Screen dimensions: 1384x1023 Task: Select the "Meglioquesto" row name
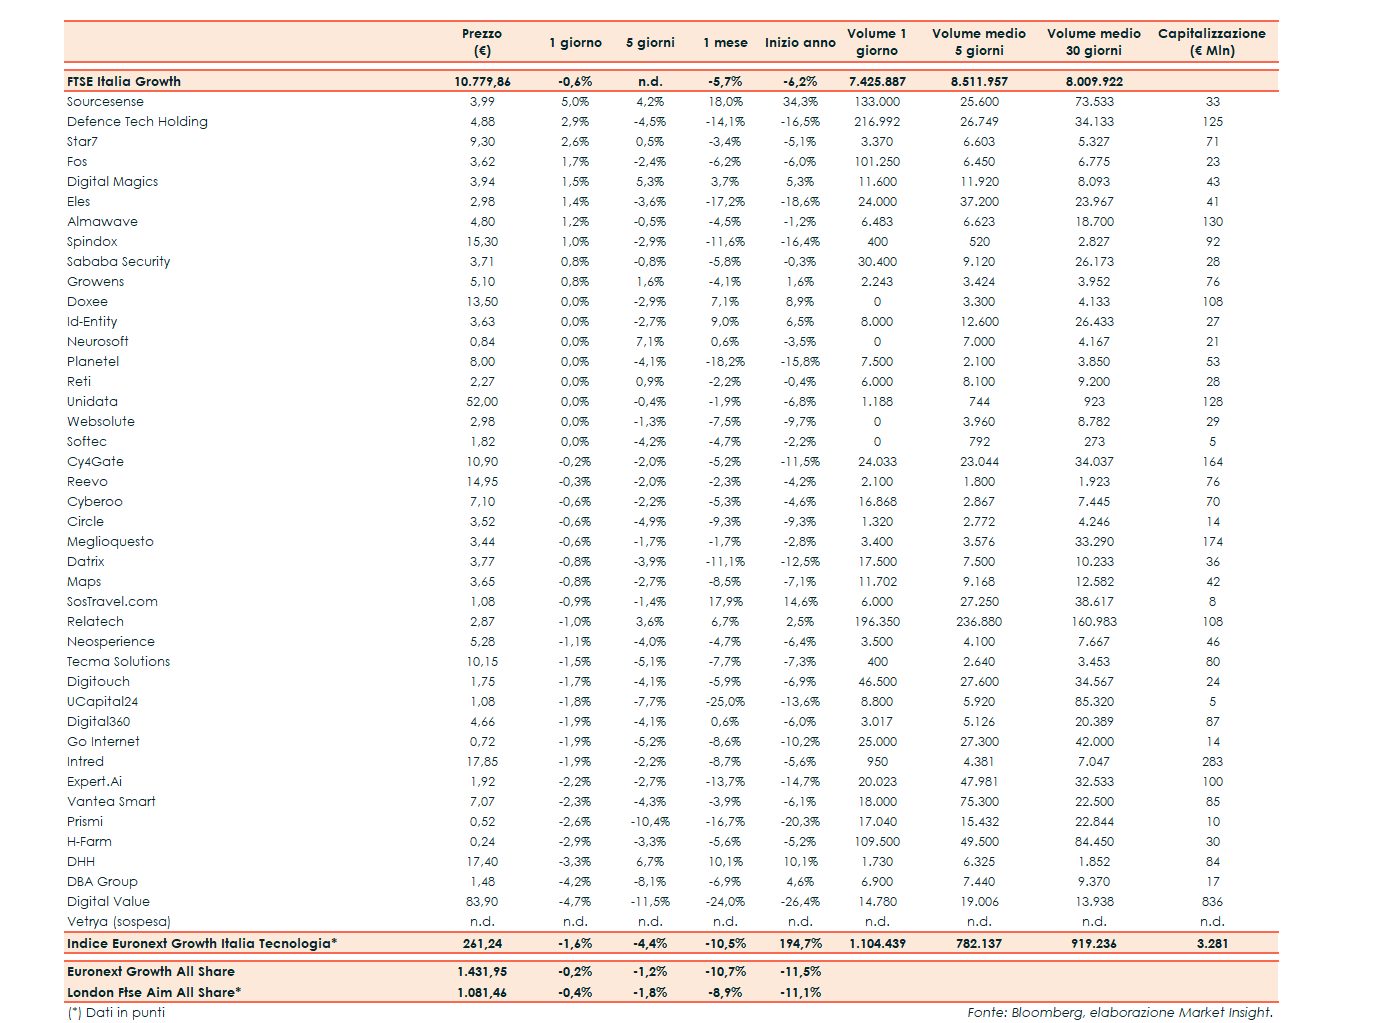(110, 541)
